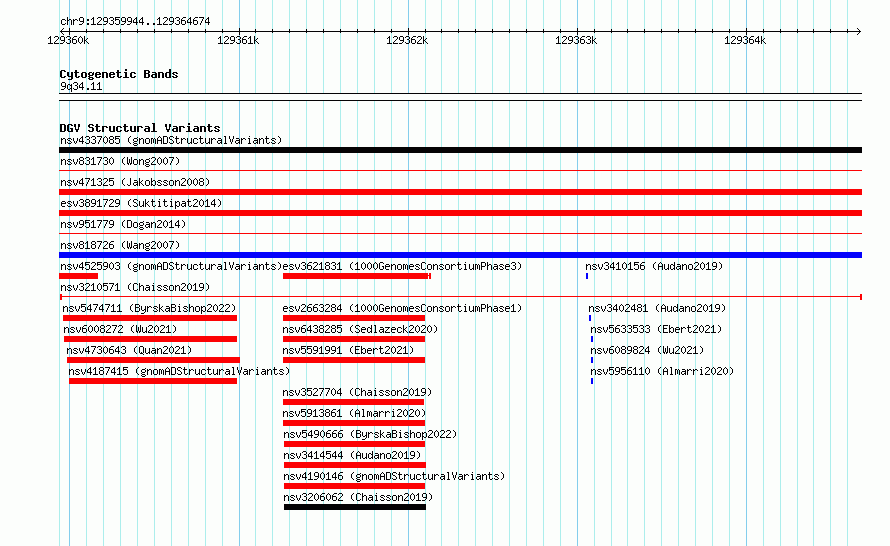This screenshot has height=546, width=890.
Task: Open variant nsv5956110 (Almarri2020)
Action: 662,371
